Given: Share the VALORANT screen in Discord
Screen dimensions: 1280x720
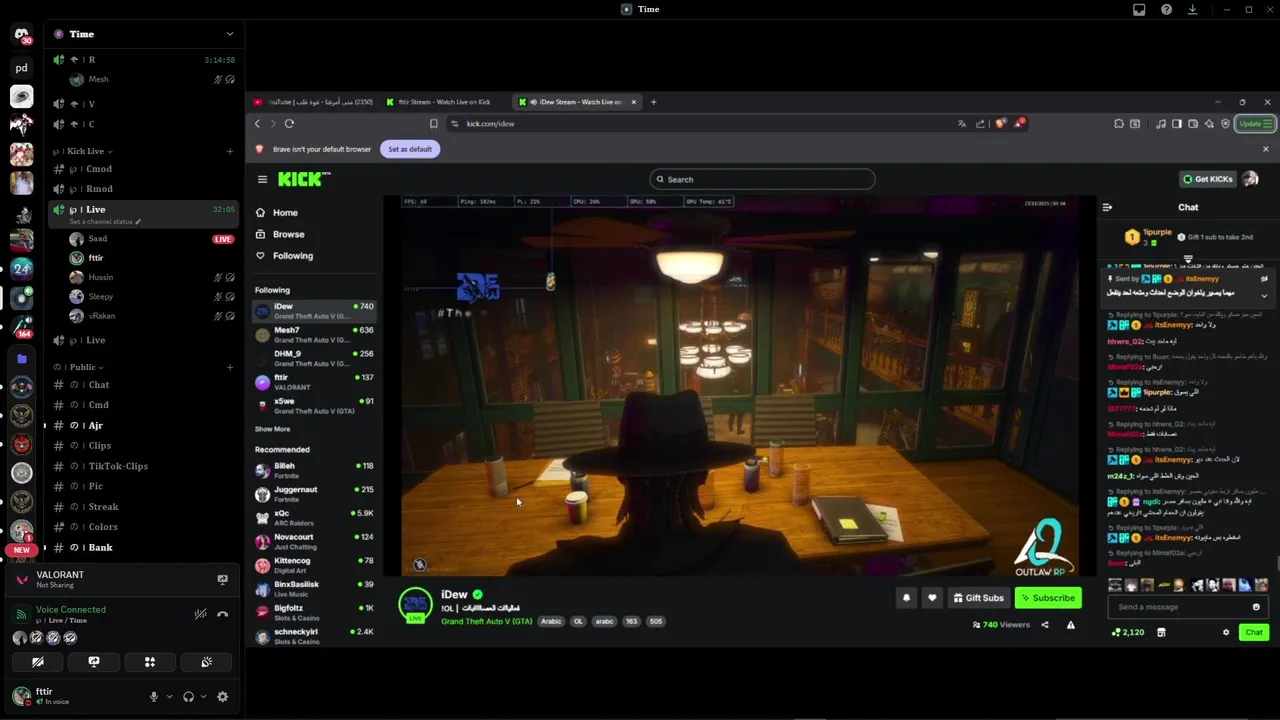Looking at the screenshot, I should pos(222,579).
